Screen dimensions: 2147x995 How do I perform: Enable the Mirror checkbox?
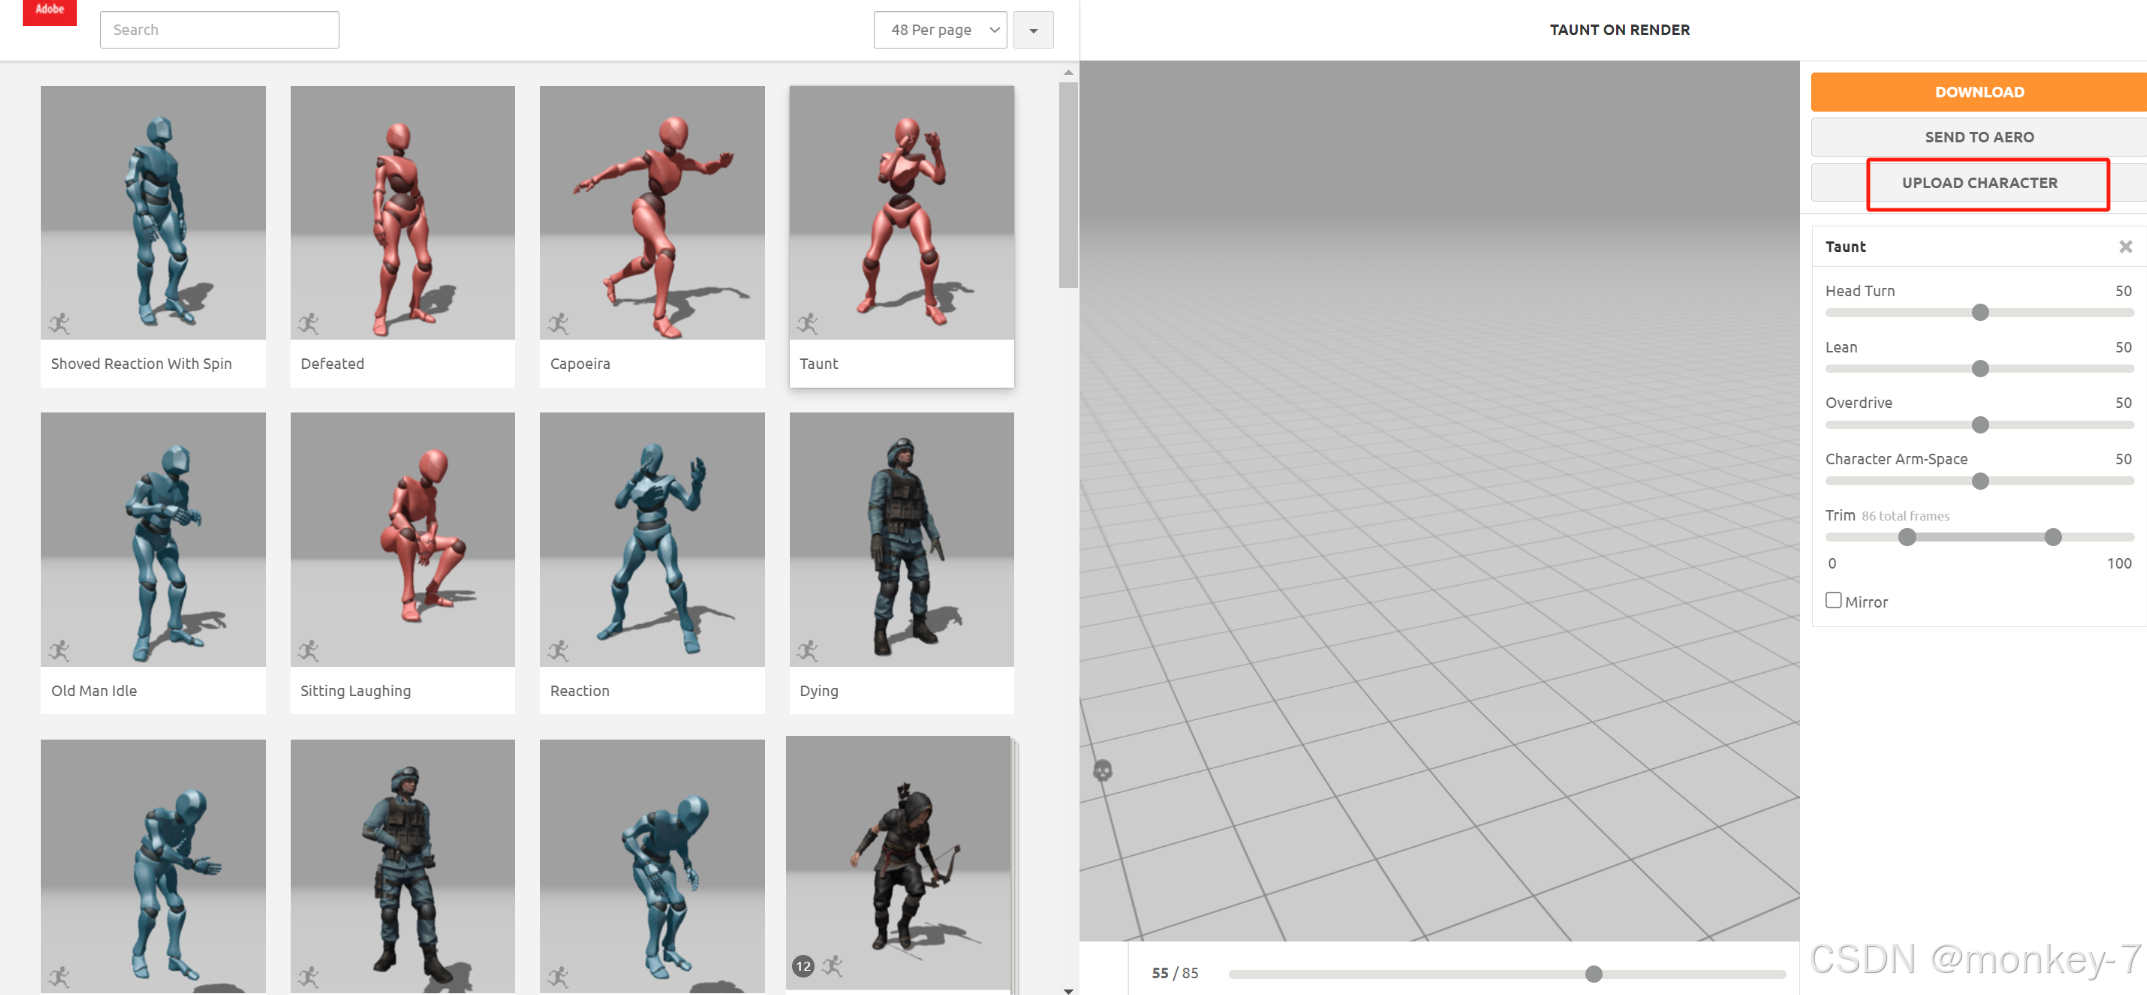1834,600
